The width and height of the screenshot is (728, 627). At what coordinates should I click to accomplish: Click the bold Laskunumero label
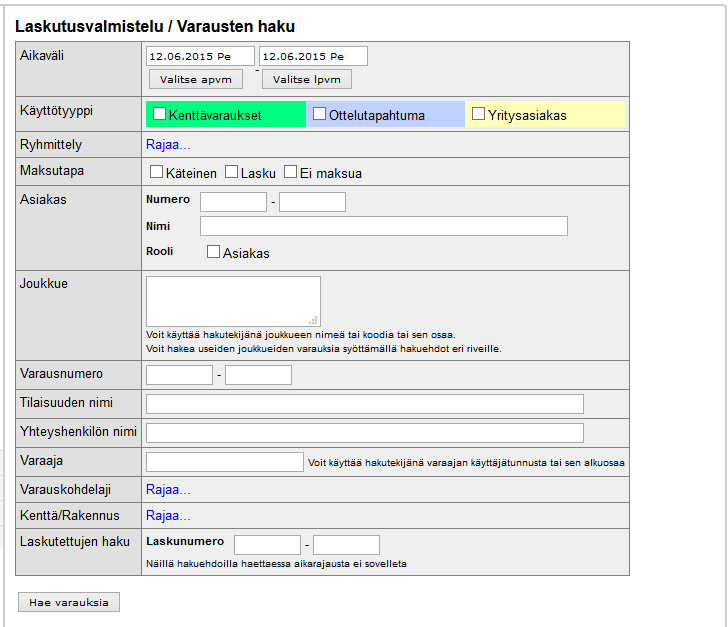tap(185, 542)
